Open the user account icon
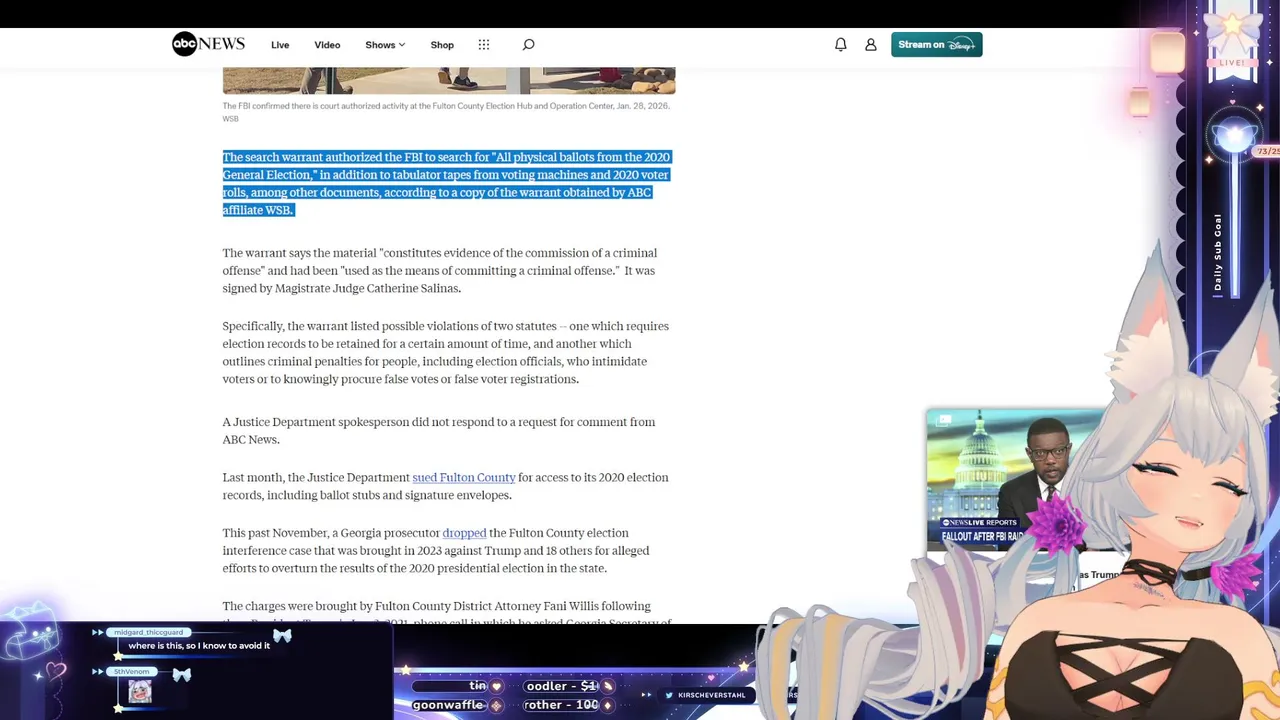The image size is (1280, 720). click(871, 44)
